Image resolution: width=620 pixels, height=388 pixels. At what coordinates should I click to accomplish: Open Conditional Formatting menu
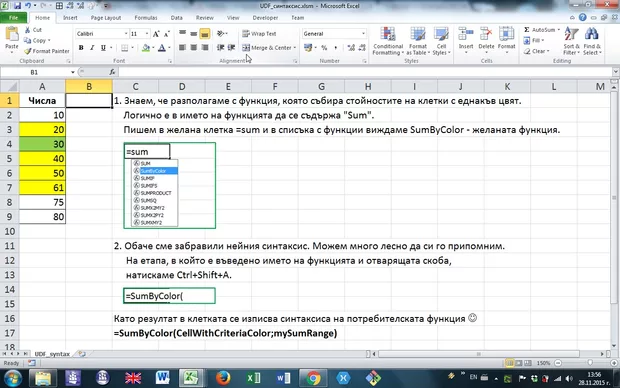click(388, 41)
